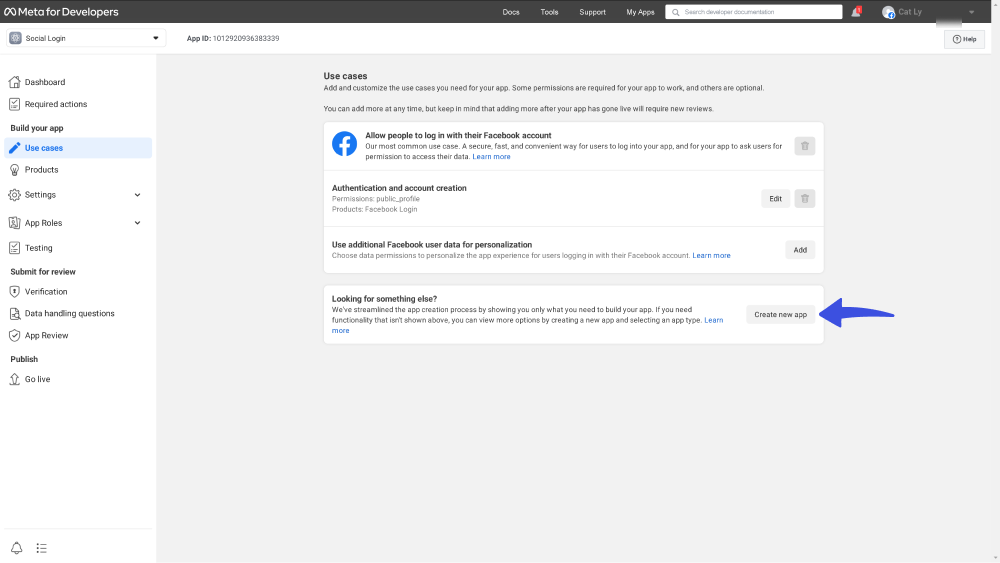Click the bell icon at sidebar bottom
1000x563 pixels.
point(17,548)
